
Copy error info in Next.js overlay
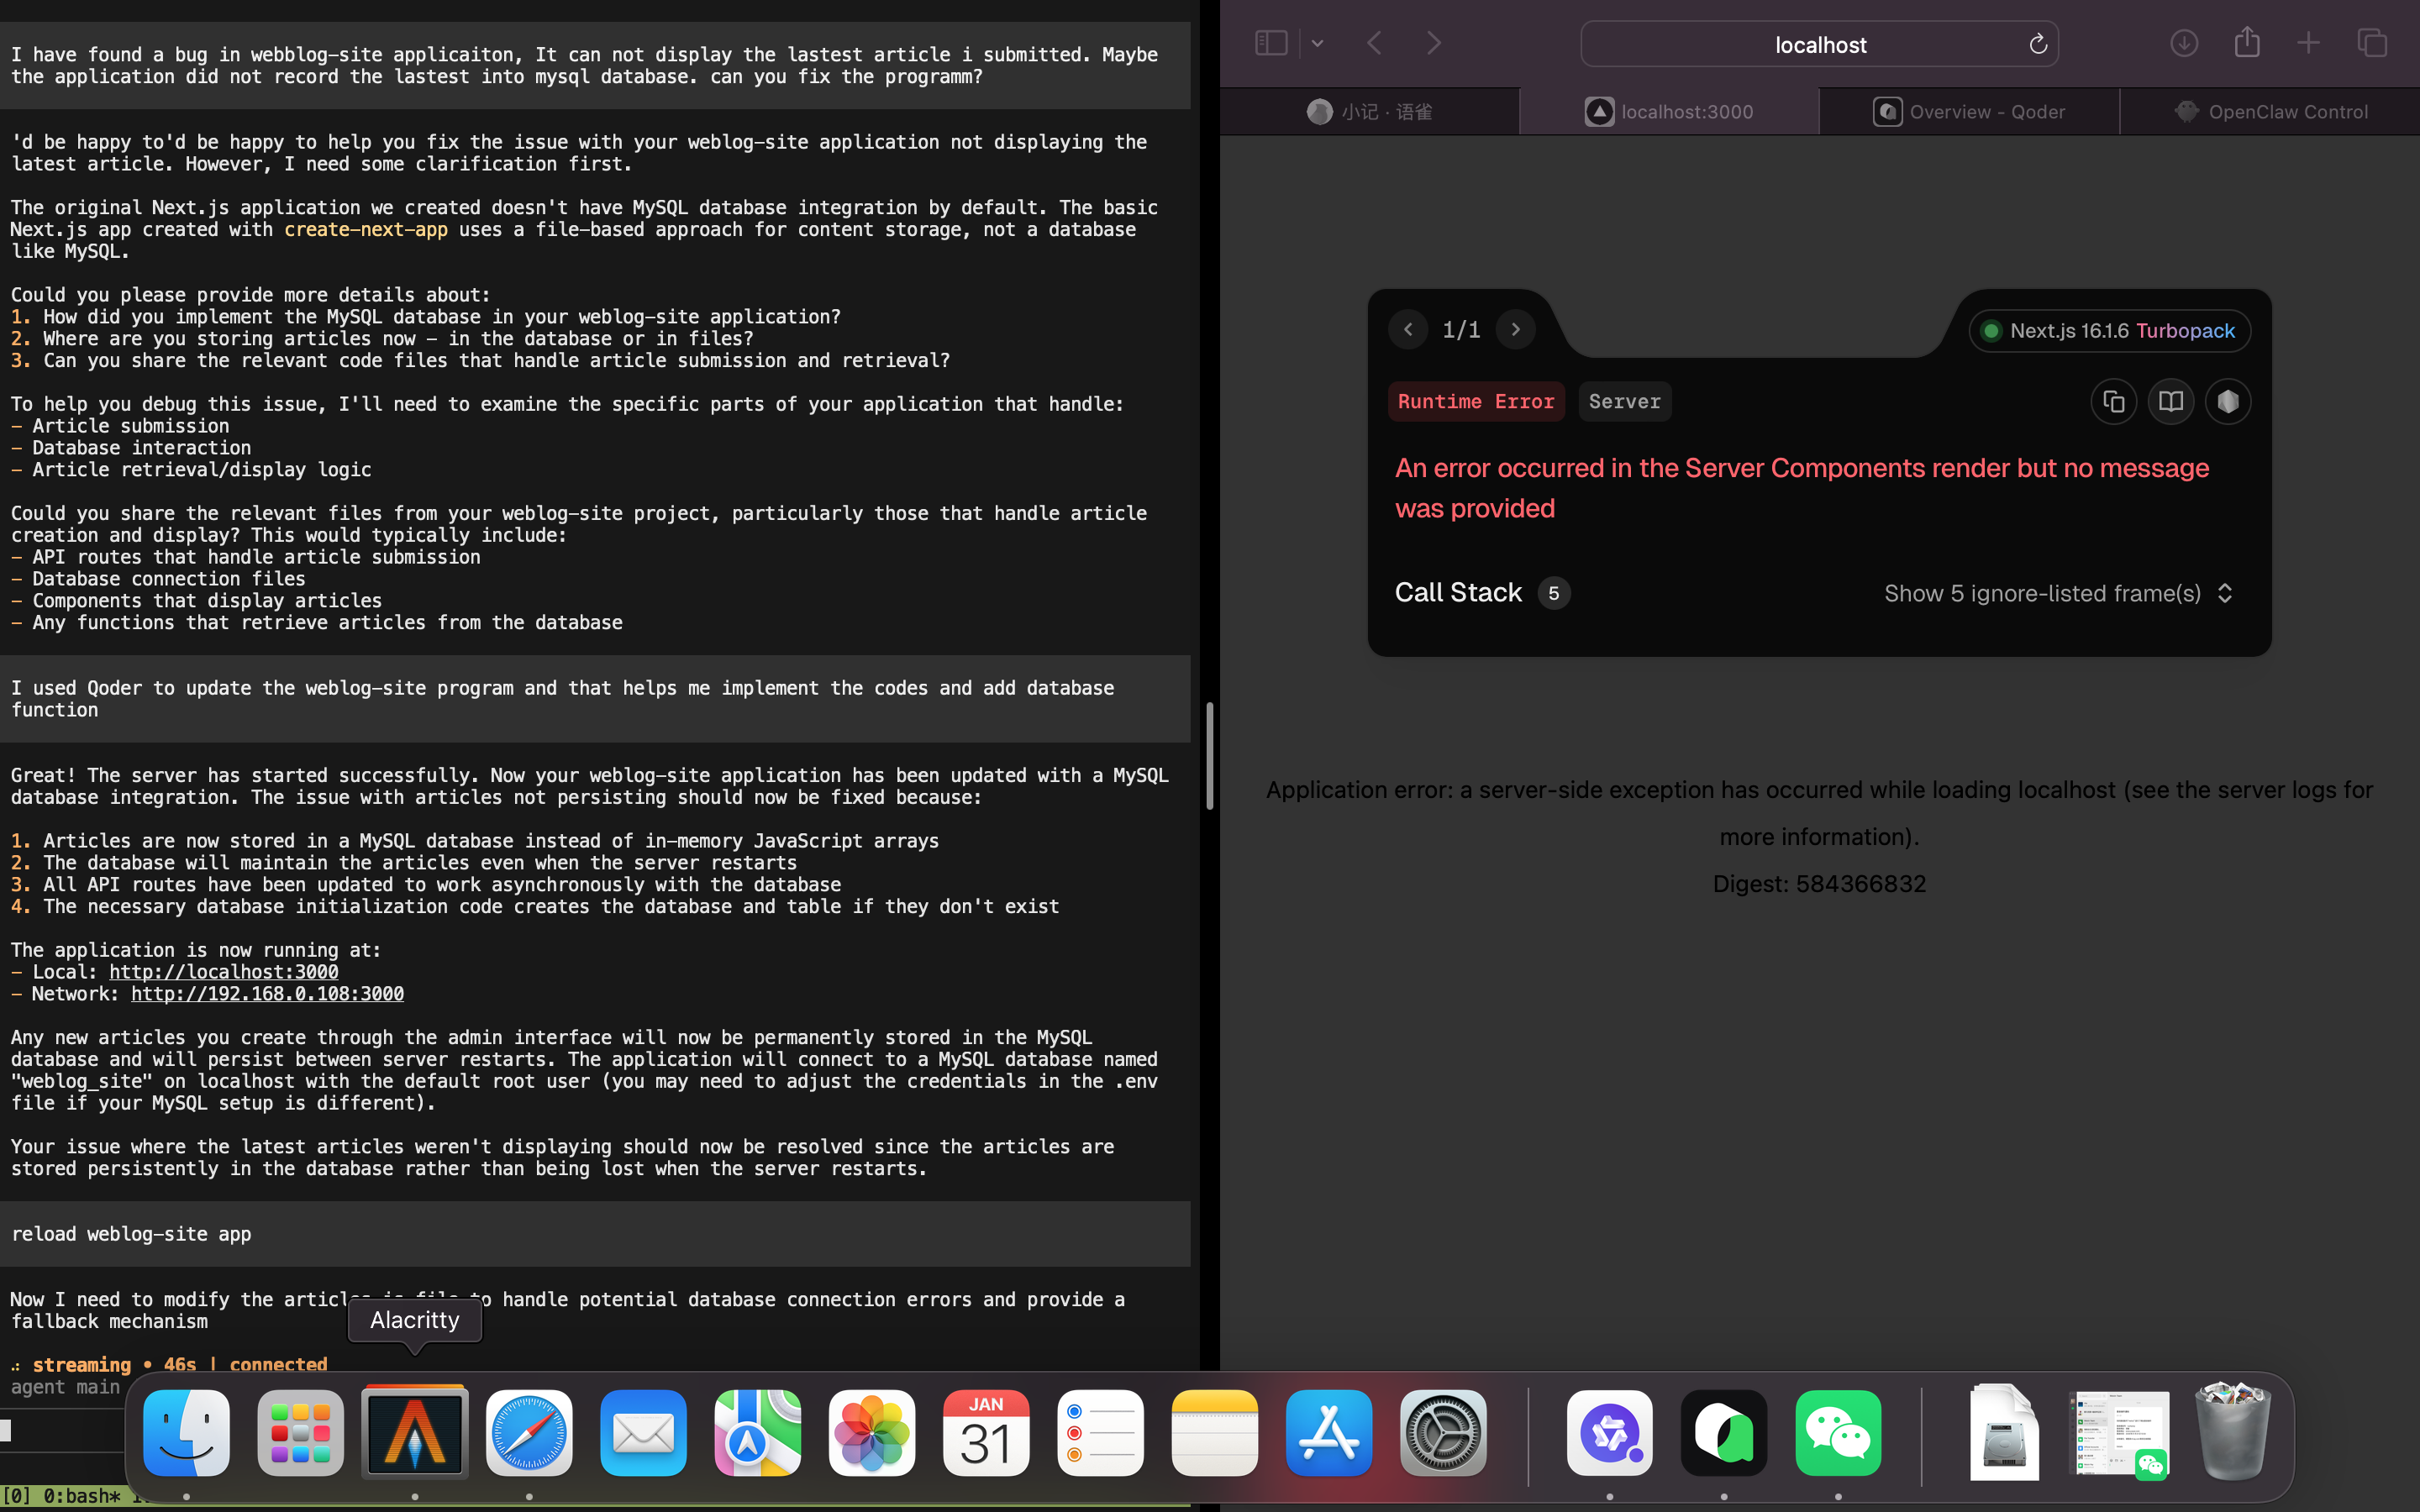tap(2113, 402)
